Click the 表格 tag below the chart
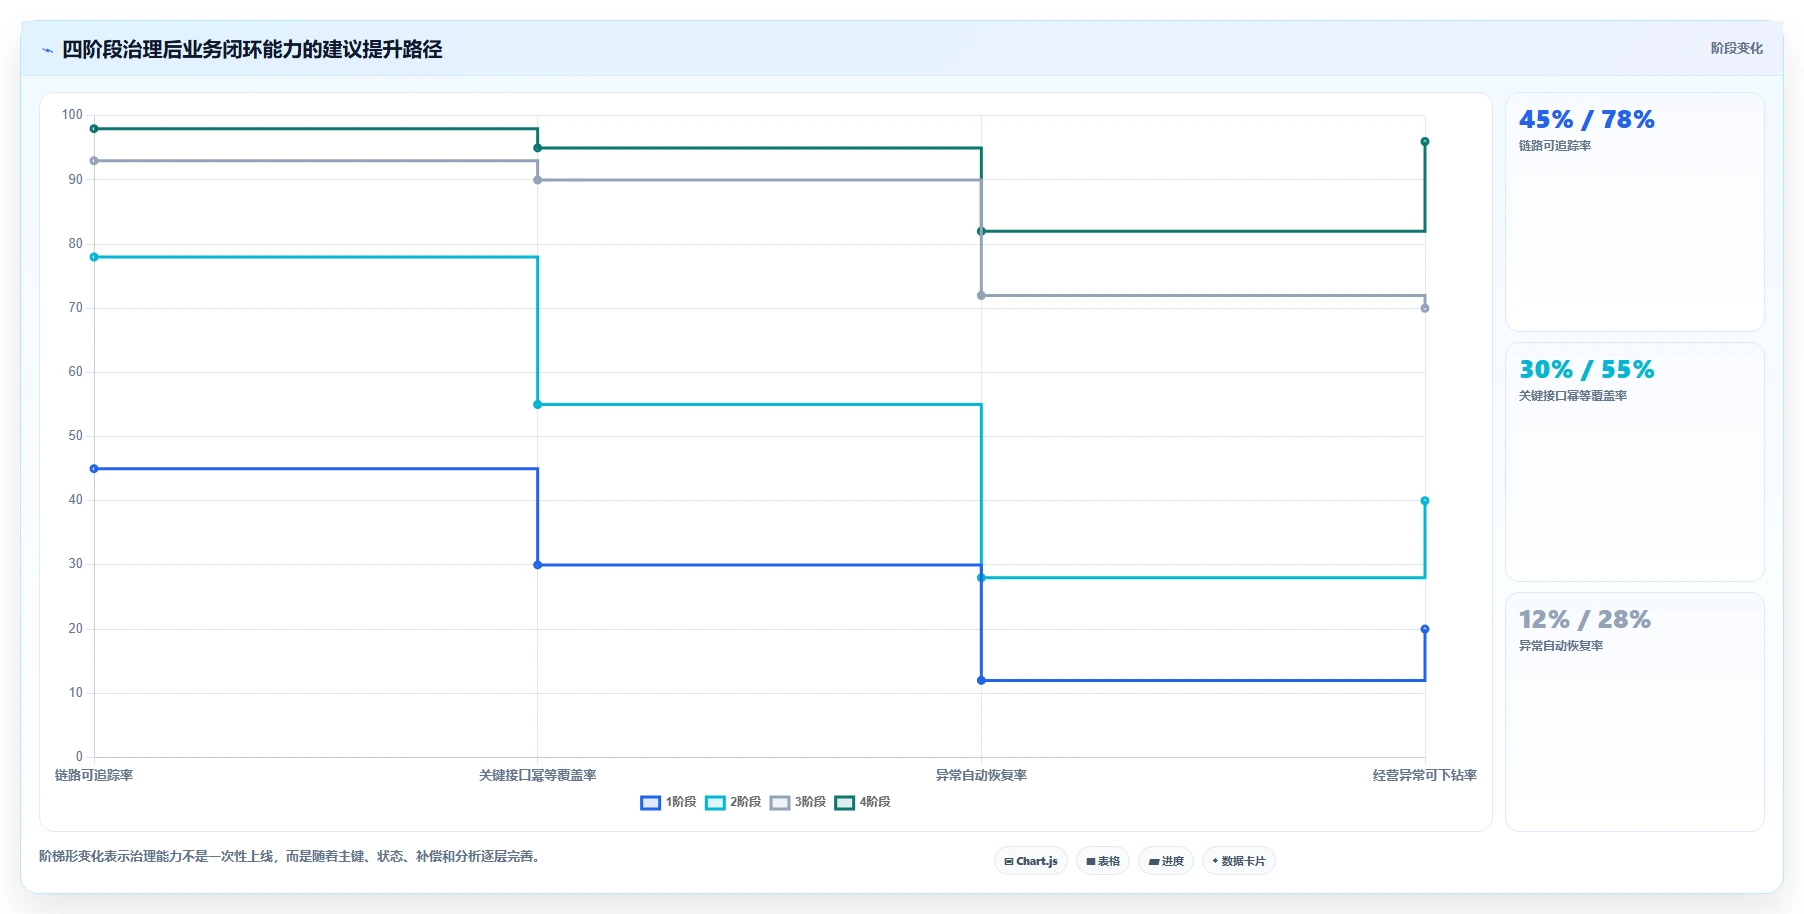 click(1103, 861)
